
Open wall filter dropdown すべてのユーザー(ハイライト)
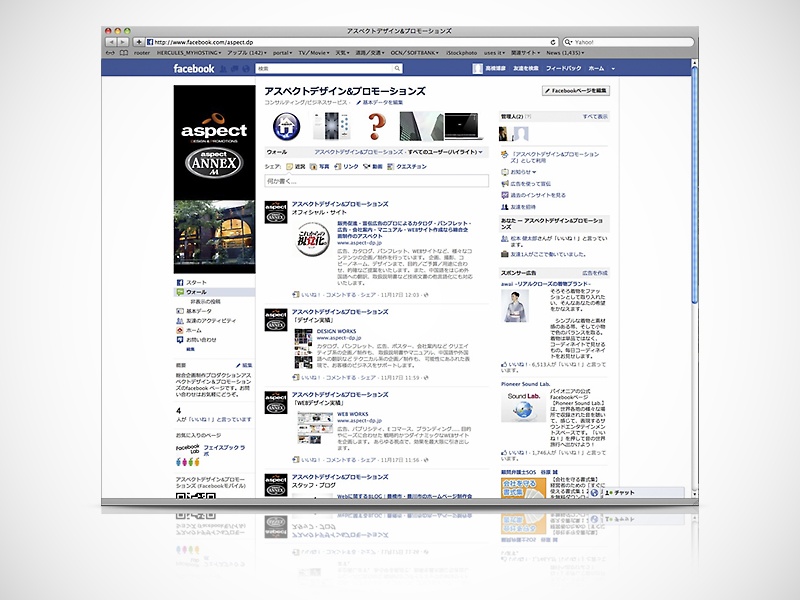[x=445, y=152]
